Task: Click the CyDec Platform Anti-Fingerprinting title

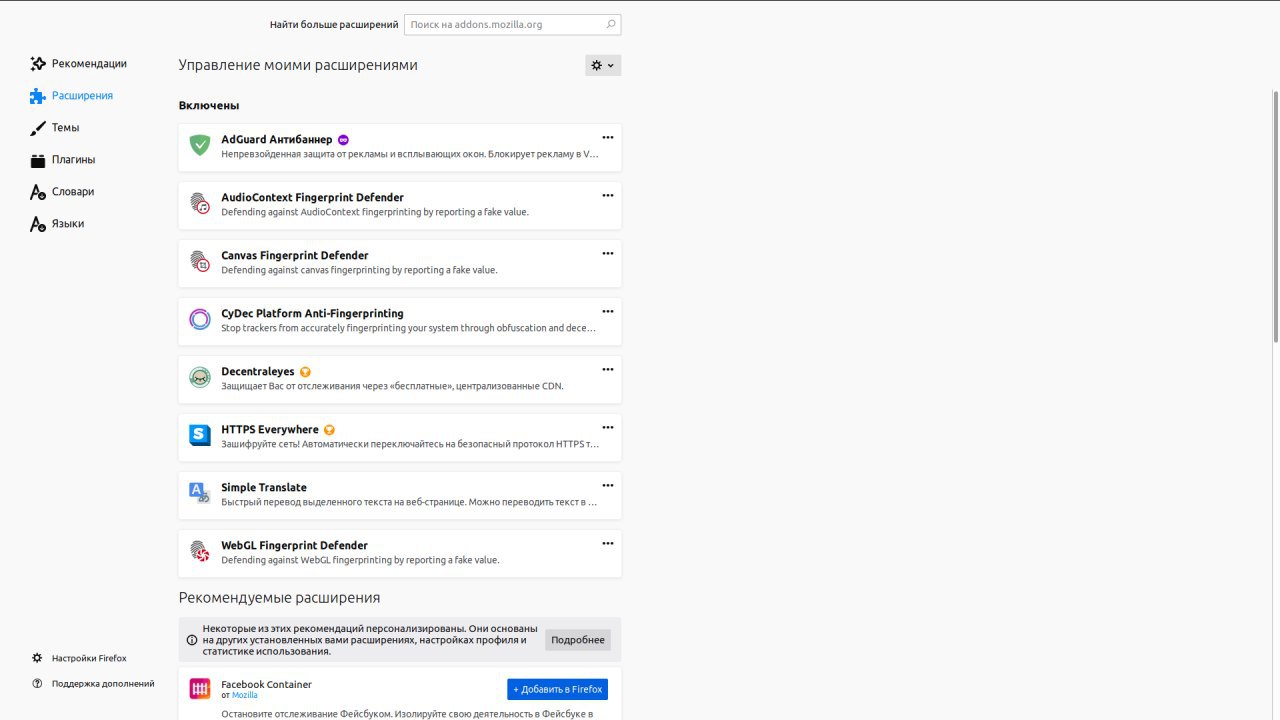Action: tap(312, 314)
